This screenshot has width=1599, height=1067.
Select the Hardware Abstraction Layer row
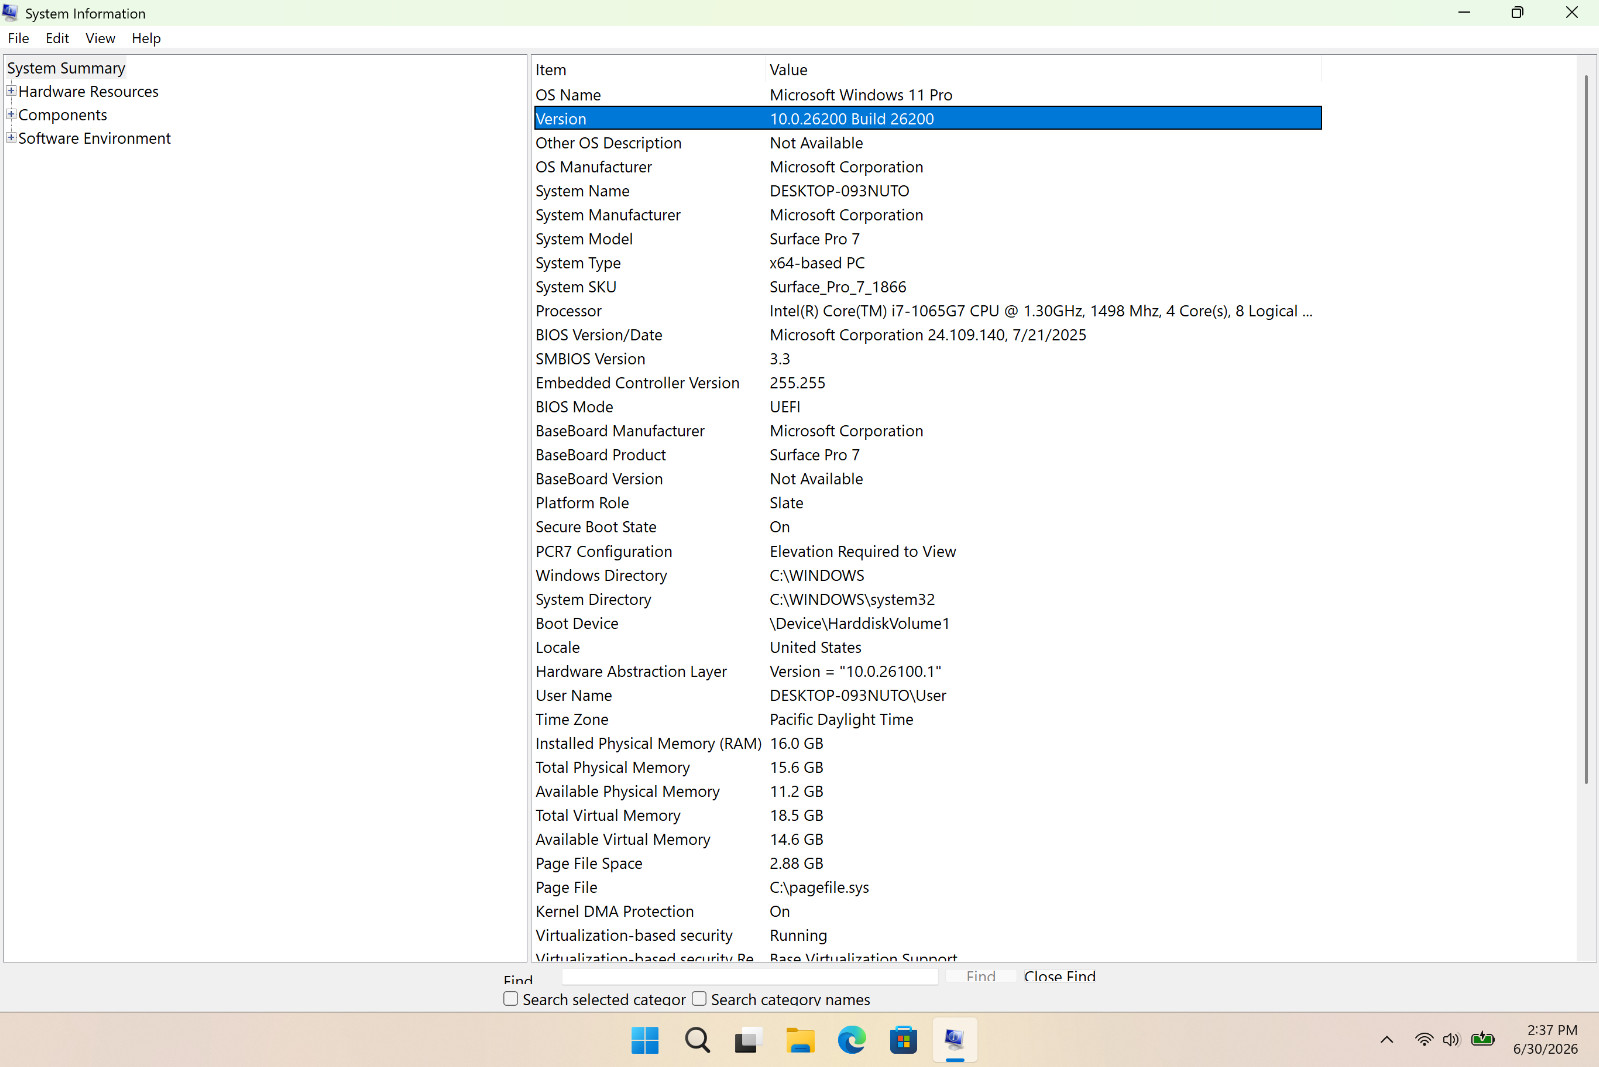pyautogui.click(x=927, y=672)
